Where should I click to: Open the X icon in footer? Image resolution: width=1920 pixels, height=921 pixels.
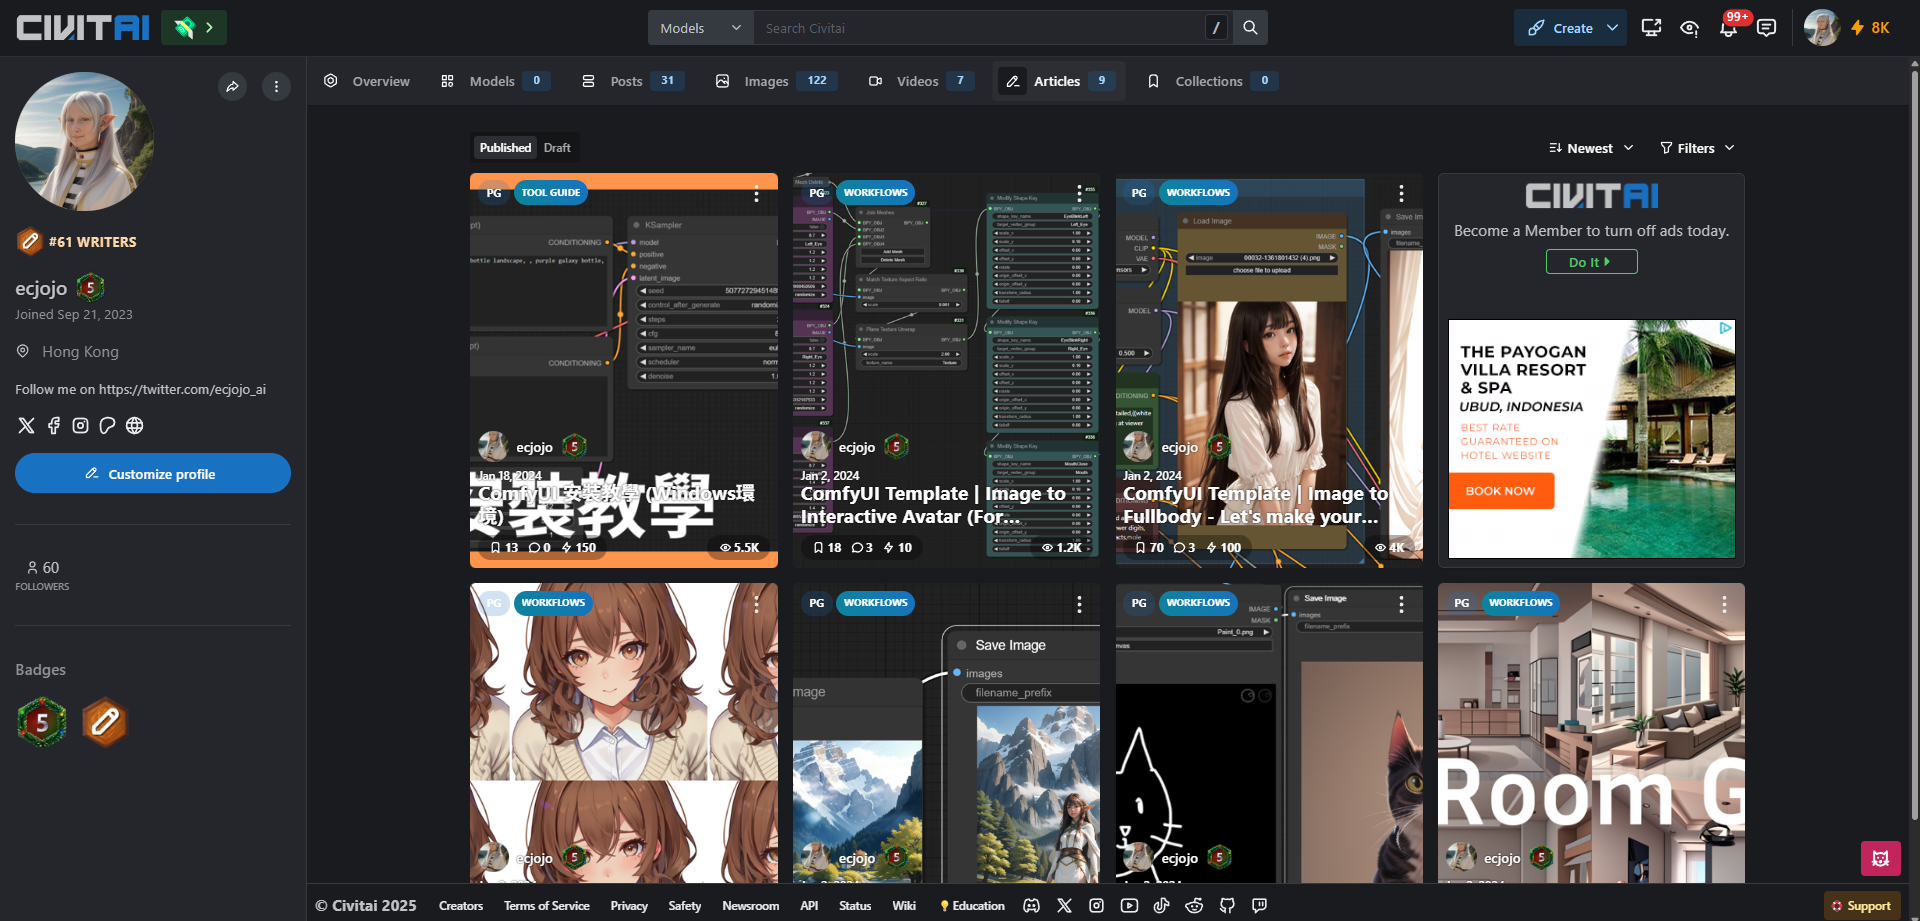(1064, 906)
